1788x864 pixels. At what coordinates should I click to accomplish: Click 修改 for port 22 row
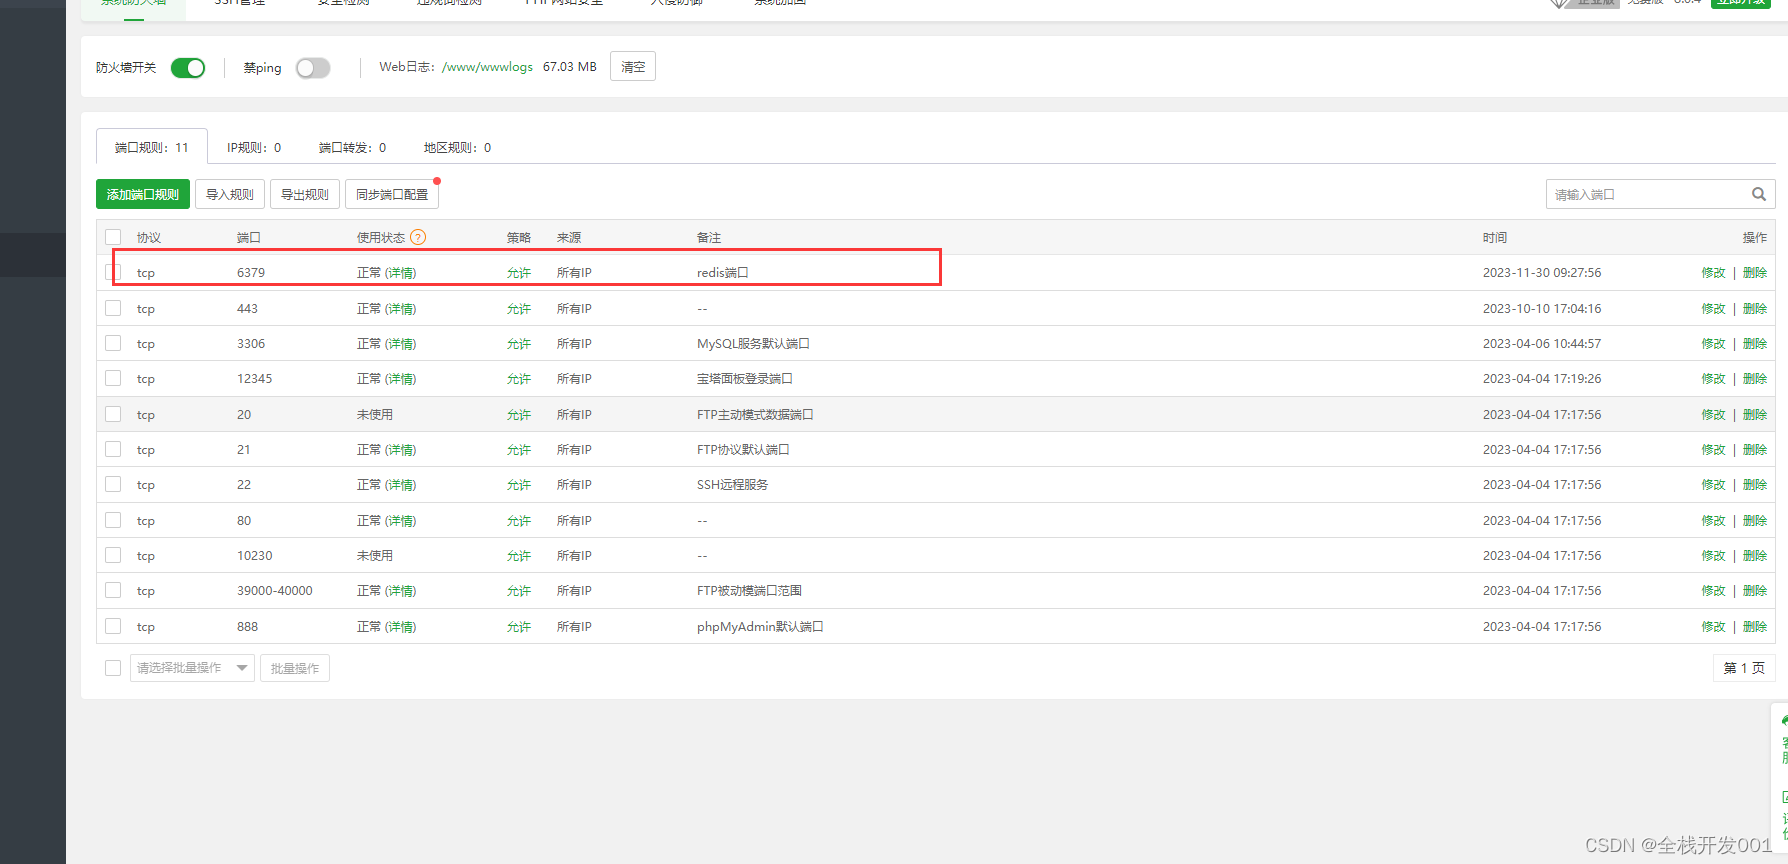click(x=1713, y=484)
